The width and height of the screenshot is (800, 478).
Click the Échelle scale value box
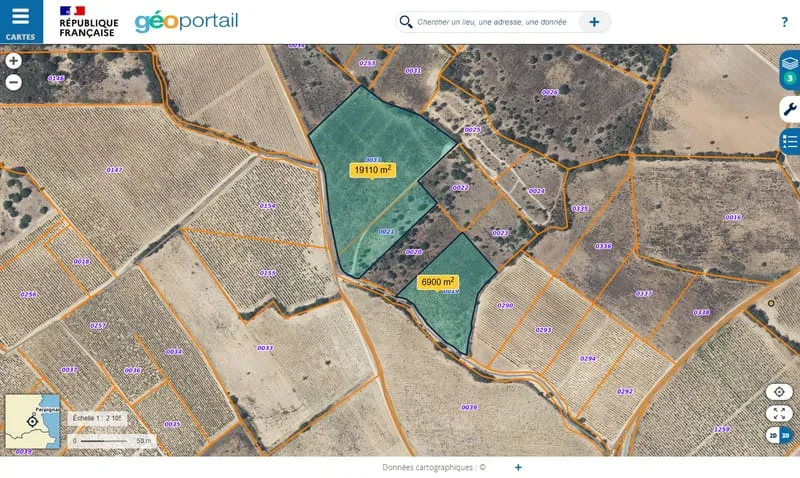click(x=97, y=418)
